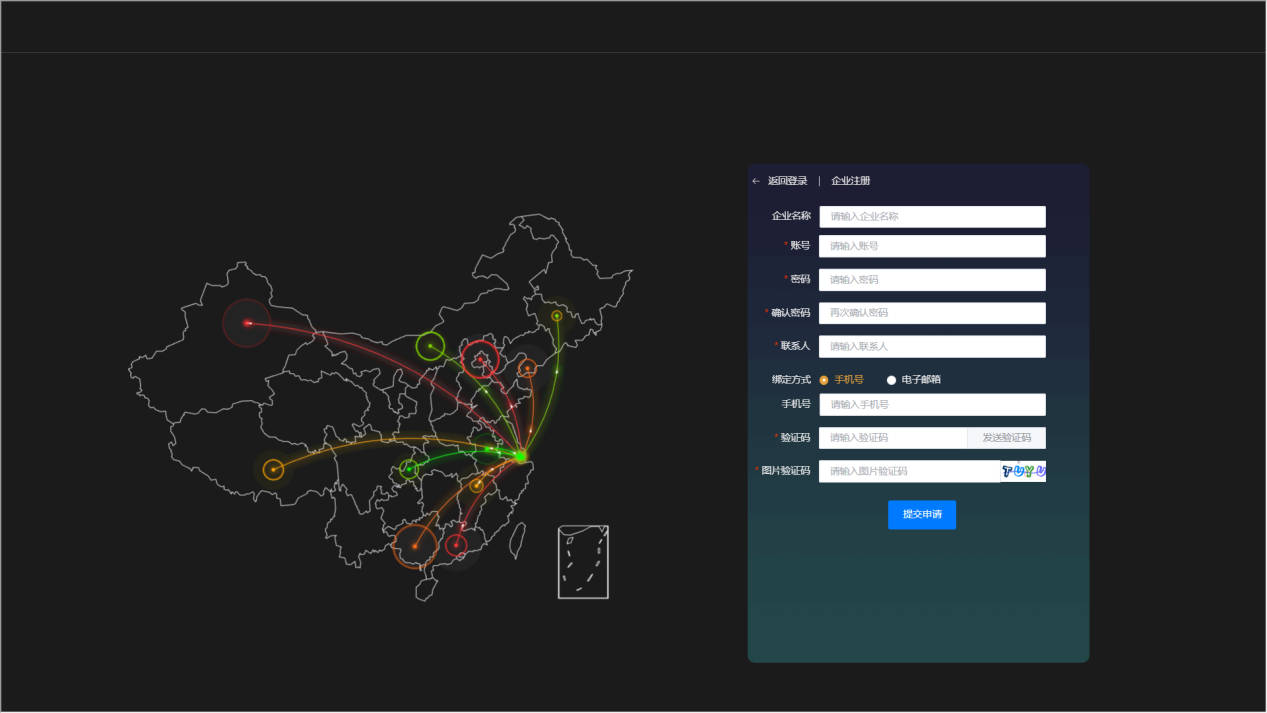
Task: Click the 请输入手机号 phone number field
Action: coord(931,405)
